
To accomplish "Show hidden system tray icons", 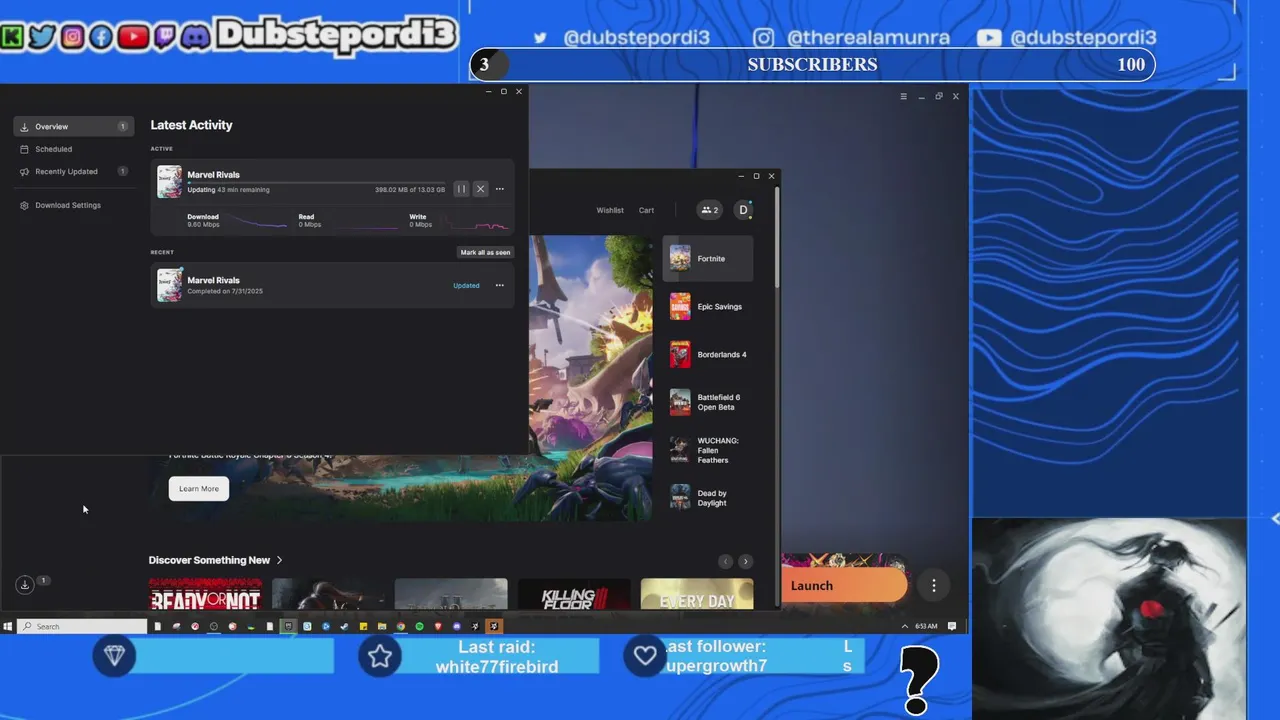I will point(905,626).
